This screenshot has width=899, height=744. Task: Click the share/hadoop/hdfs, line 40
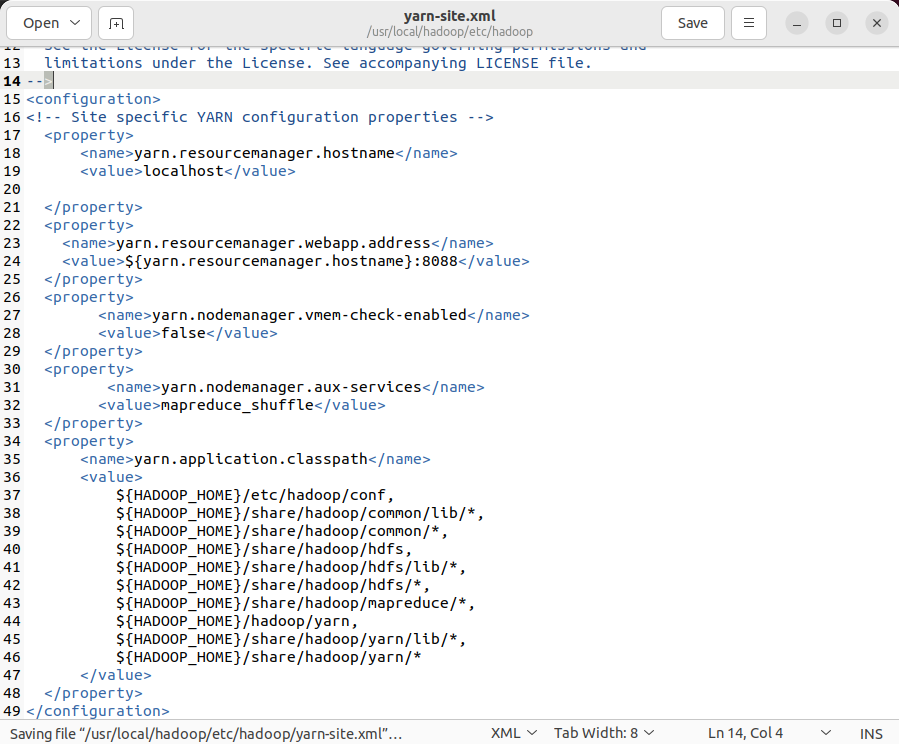264,549
